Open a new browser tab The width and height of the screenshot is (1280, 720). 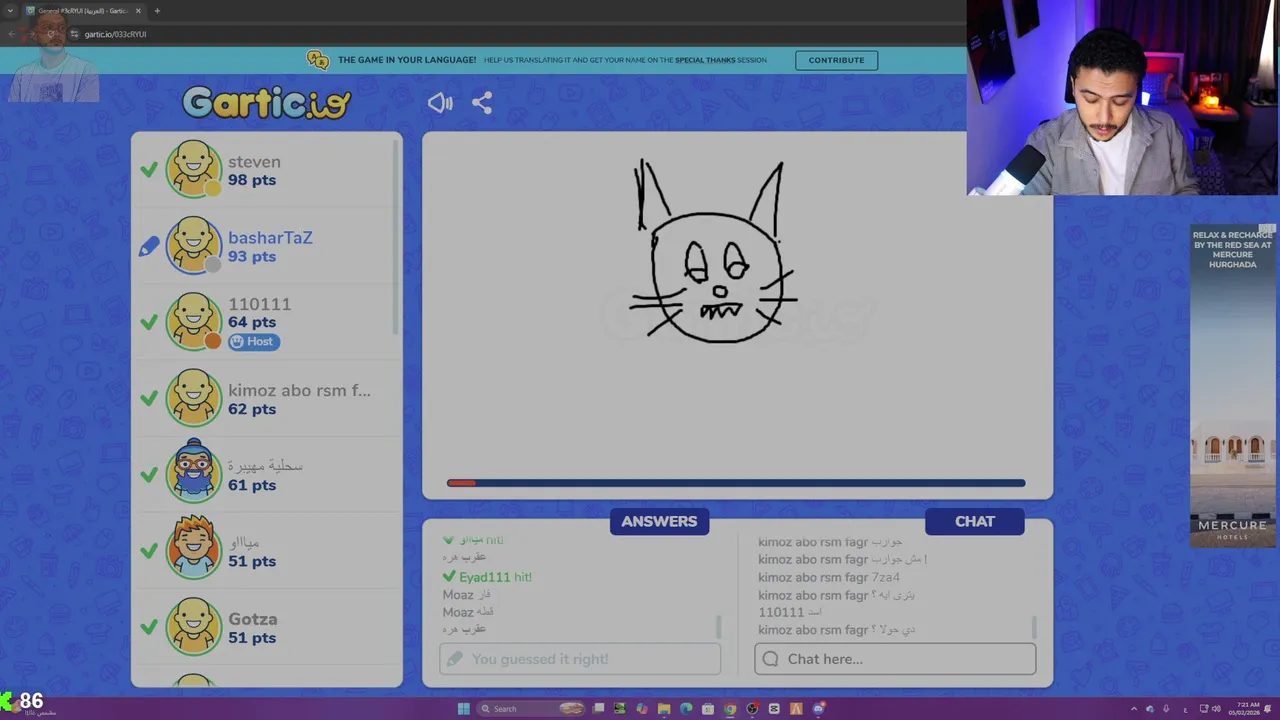click(157, 11)
